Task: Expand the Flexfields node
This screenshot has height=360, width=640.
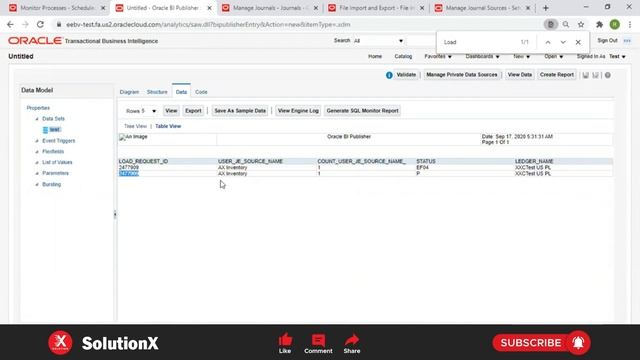Action: (x=37, y=152)
